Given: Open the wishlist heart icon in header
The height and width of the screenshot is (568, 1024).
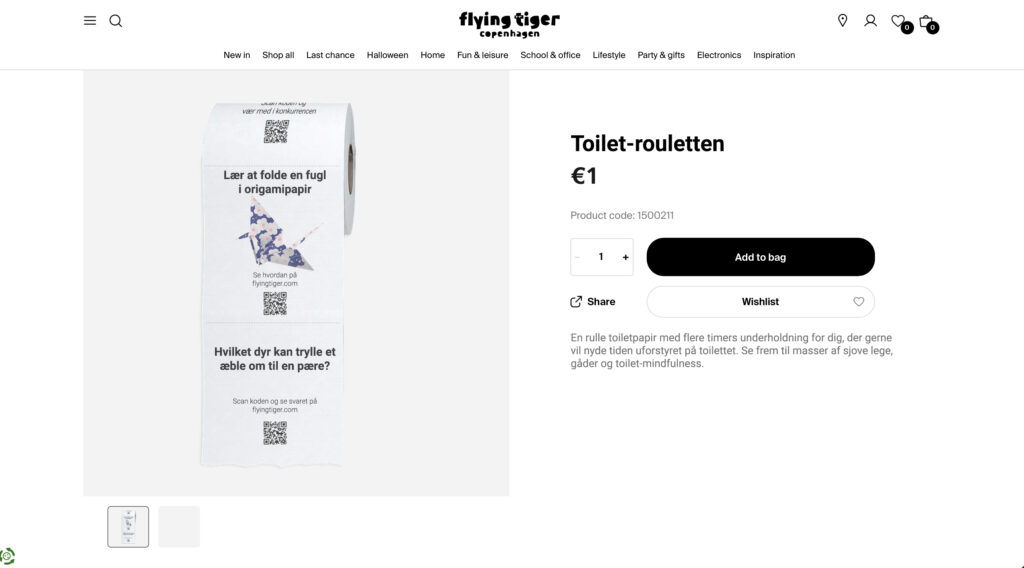Looking at the screenshot, I should tap(899, 21).
